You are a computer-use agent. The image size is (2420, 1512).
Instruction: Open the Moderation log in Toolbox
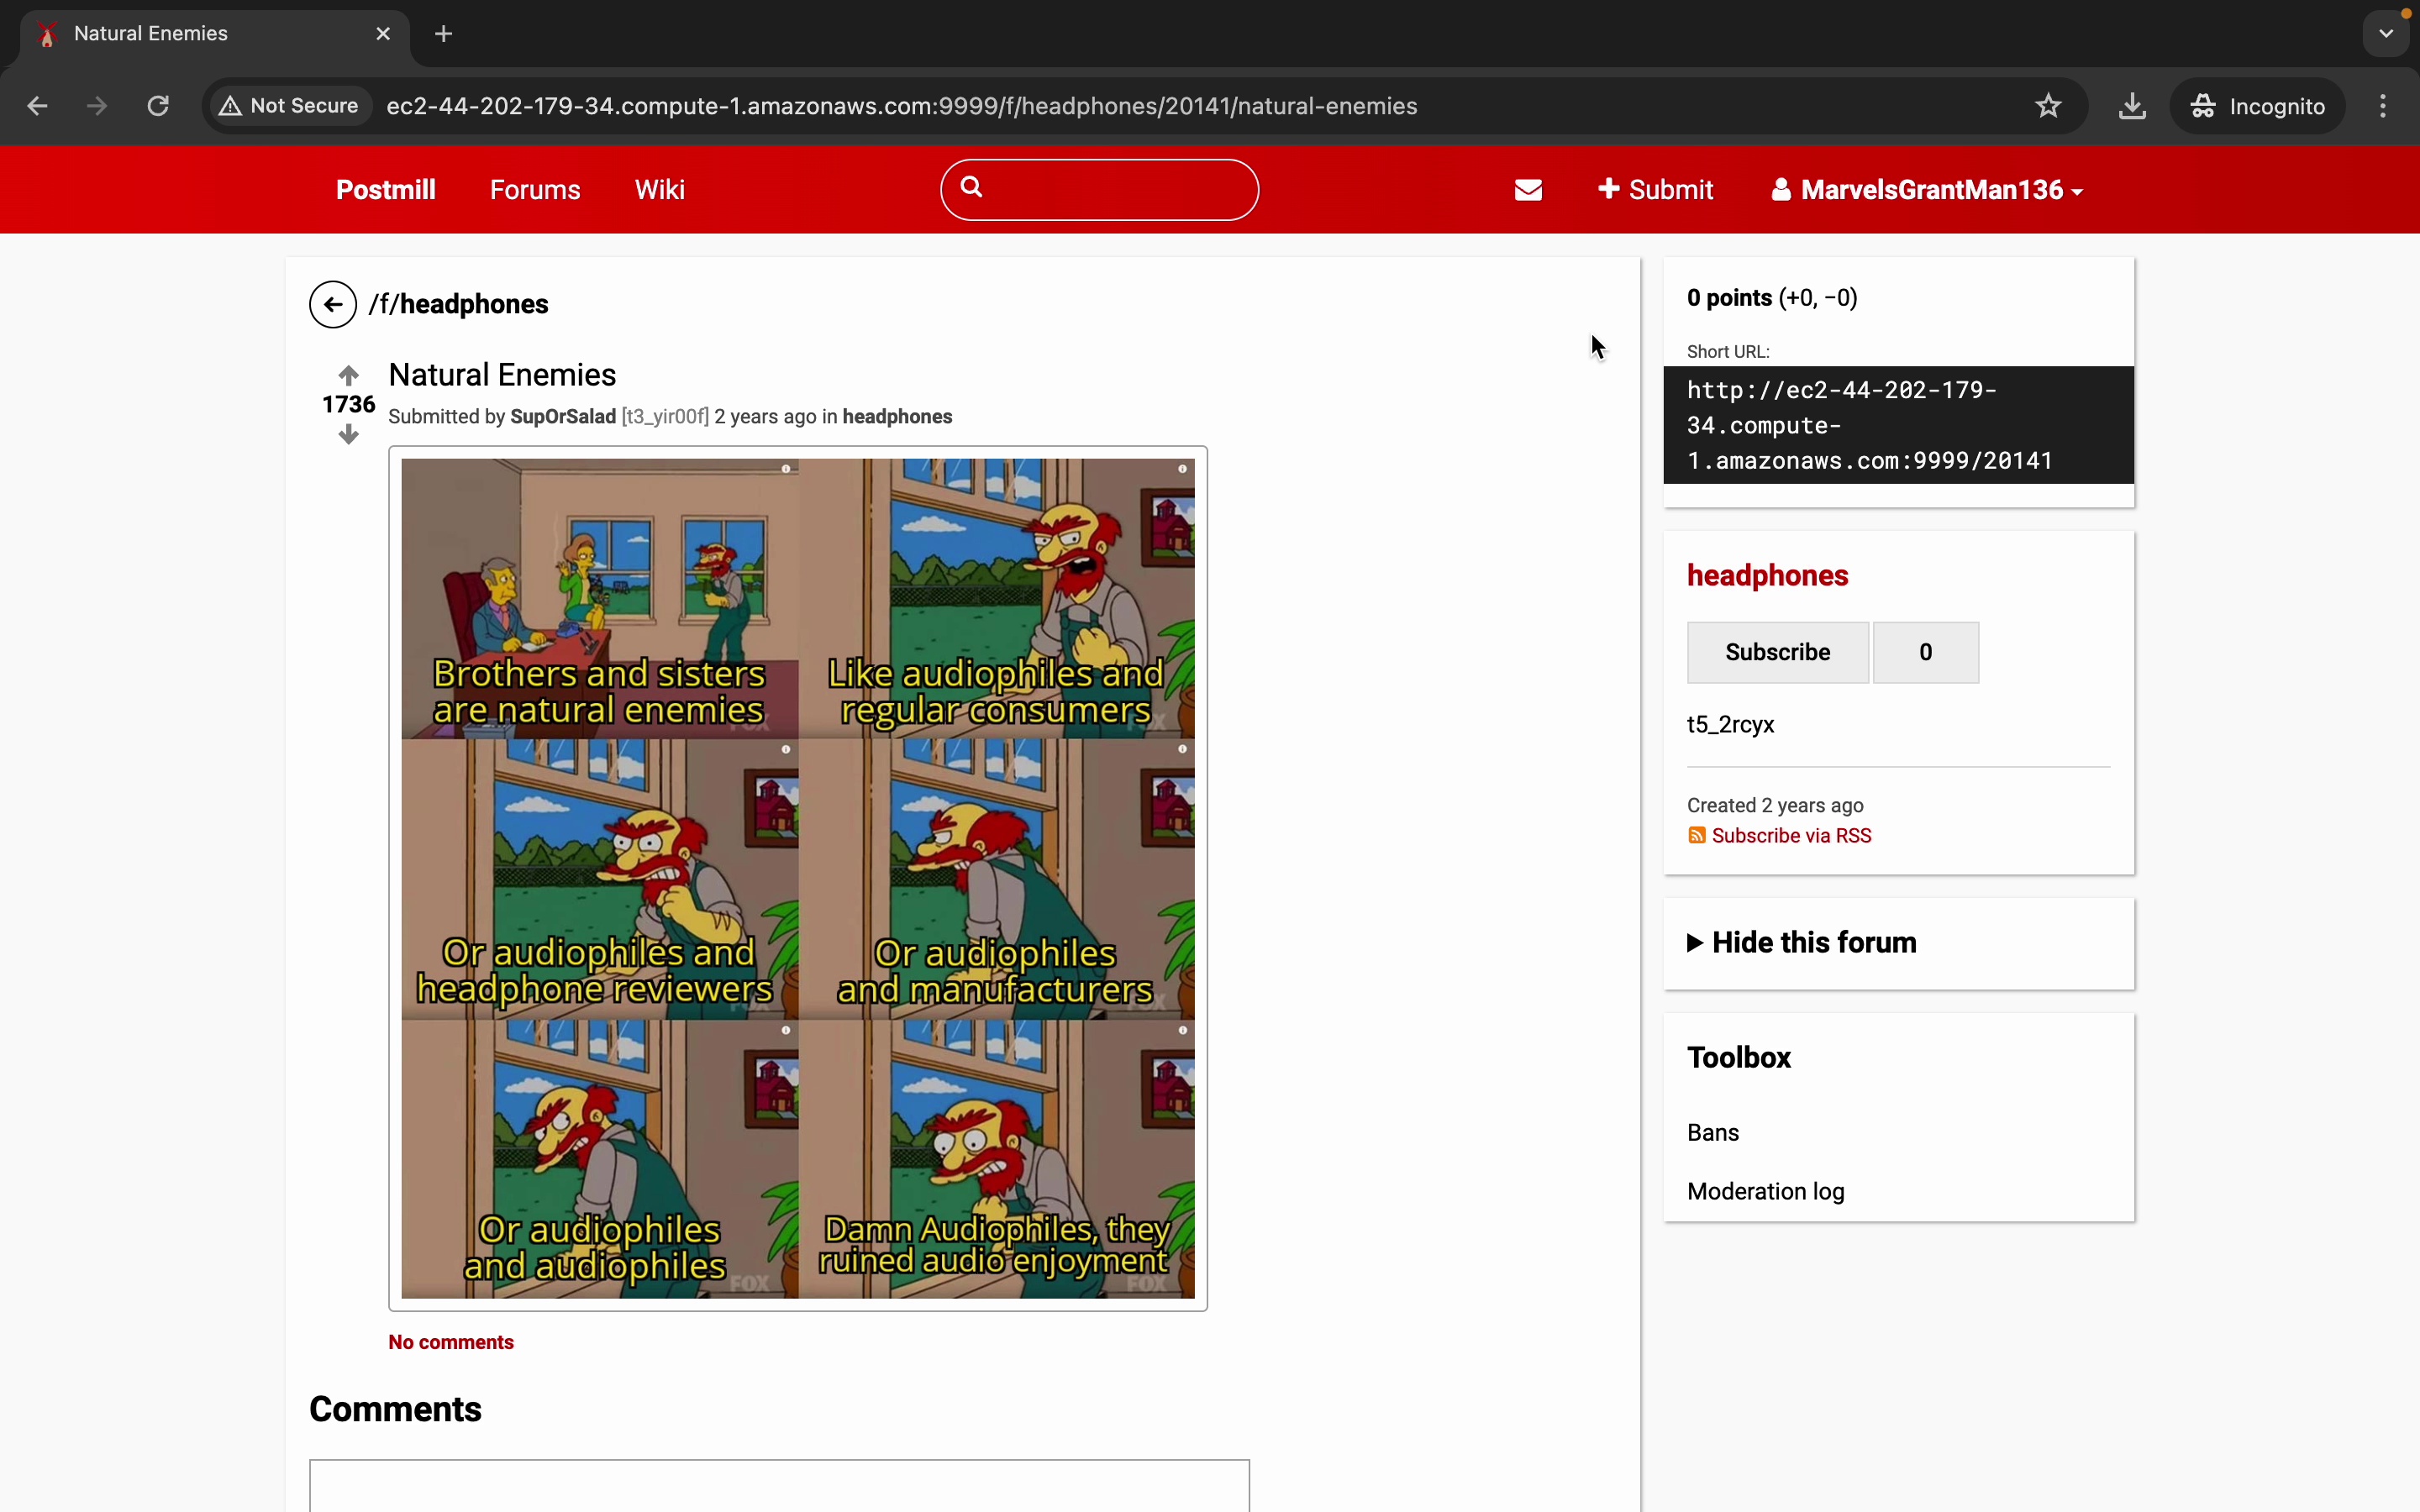pyautogui.click(x=1765, y=1191)
